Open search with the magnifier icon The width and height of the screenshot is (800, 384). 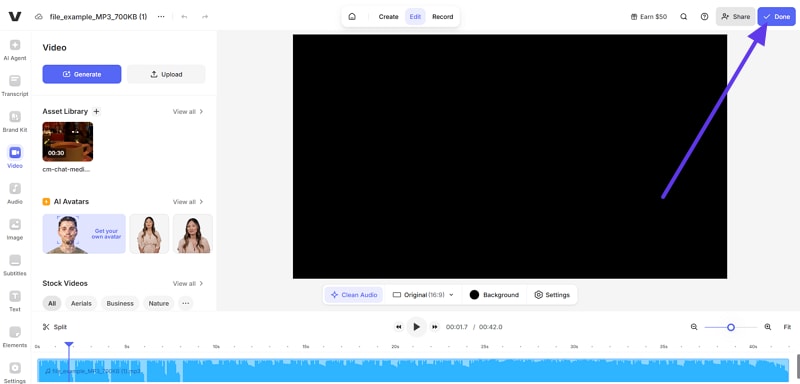684,17
